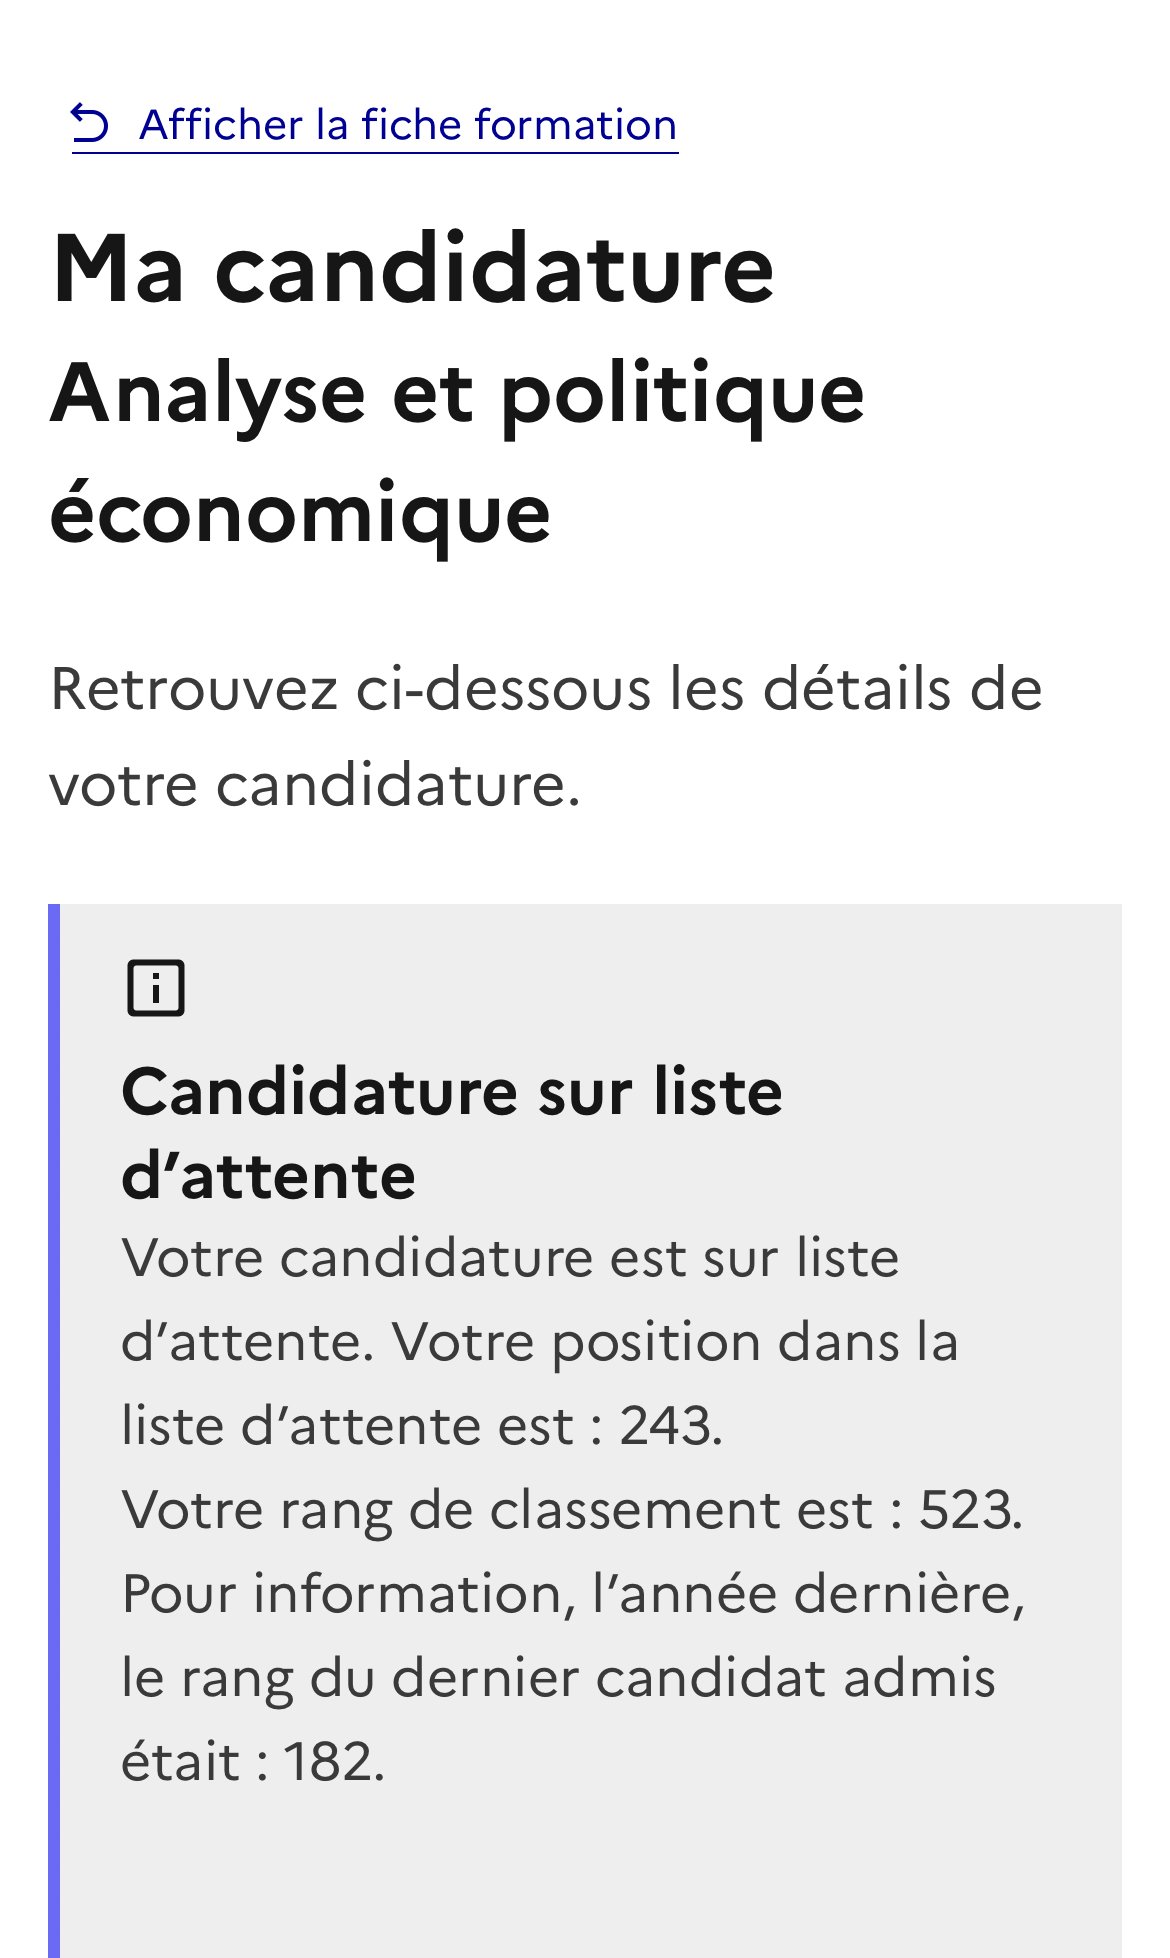The width and height of the screenshot is (1170, 1958).
Task: Click the "Pour information, l'année dernière" line
Action: pos(573,1593)
